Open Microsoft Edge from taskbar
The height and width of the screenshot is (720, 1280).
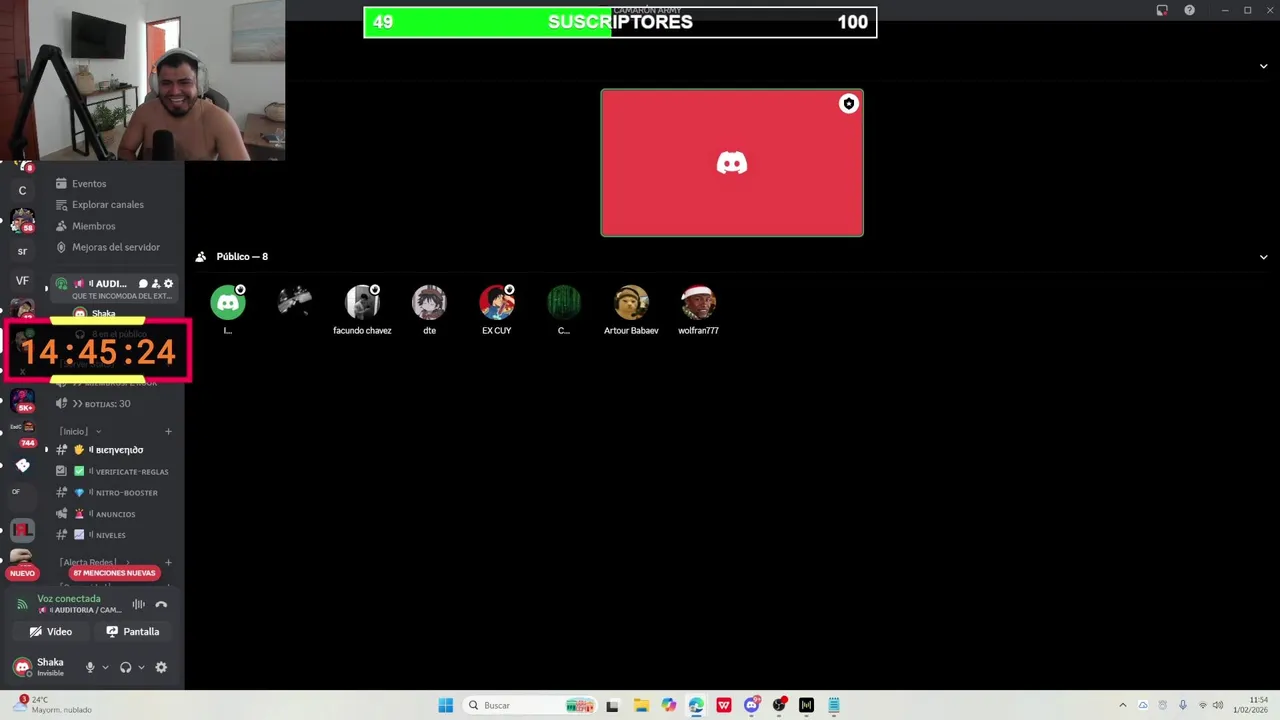[696, 705]
